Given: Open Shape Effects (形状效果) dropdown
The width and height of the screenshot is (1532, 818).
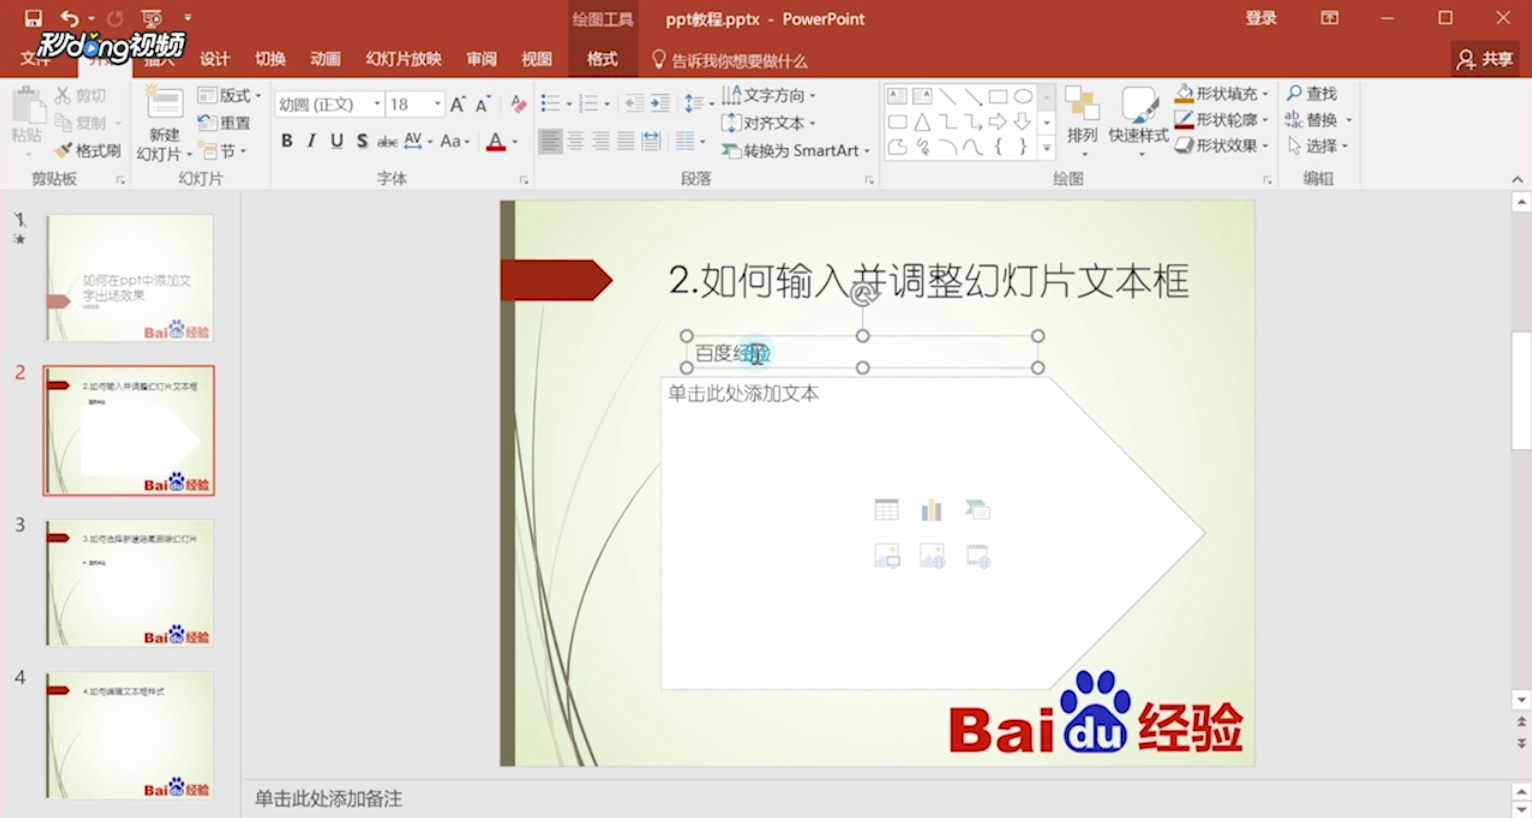Looking at the screenshot, I should click(1222, 145).
